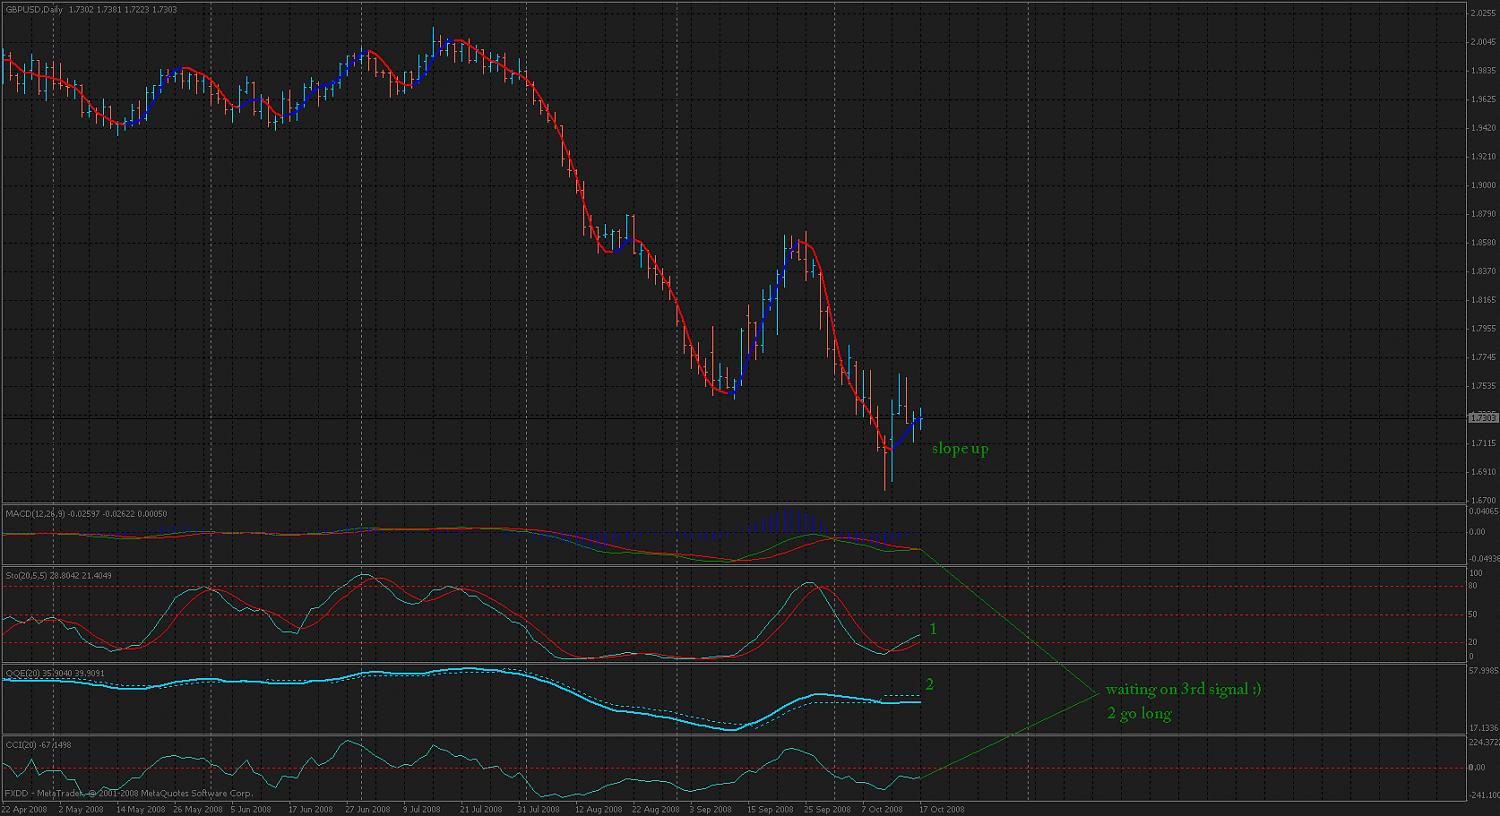Click the 2.0045 price scale value

coord(1482,42)
